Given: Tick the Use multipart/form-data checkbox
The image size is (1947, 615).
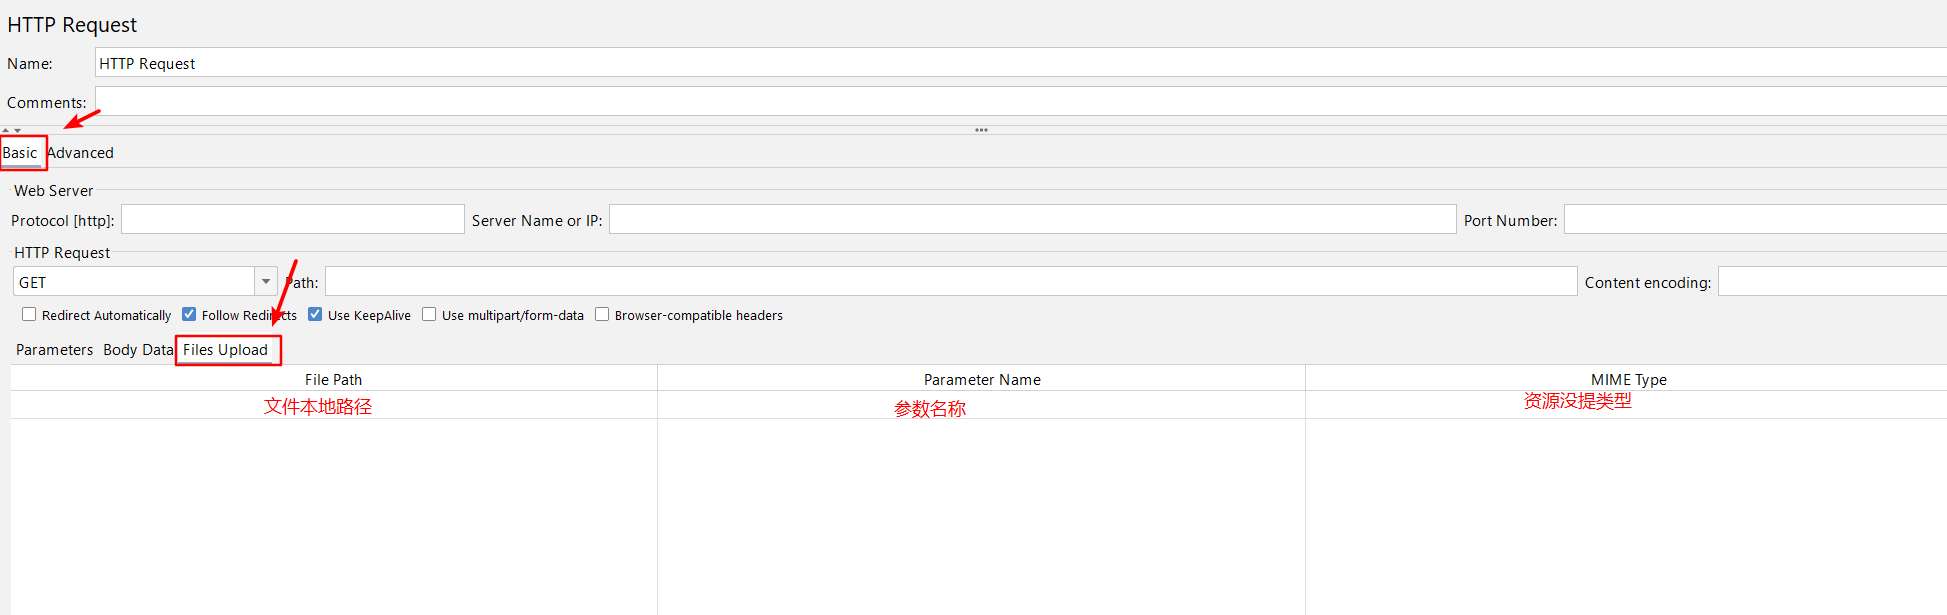Looking at the screenshot, I should [429, 314].
